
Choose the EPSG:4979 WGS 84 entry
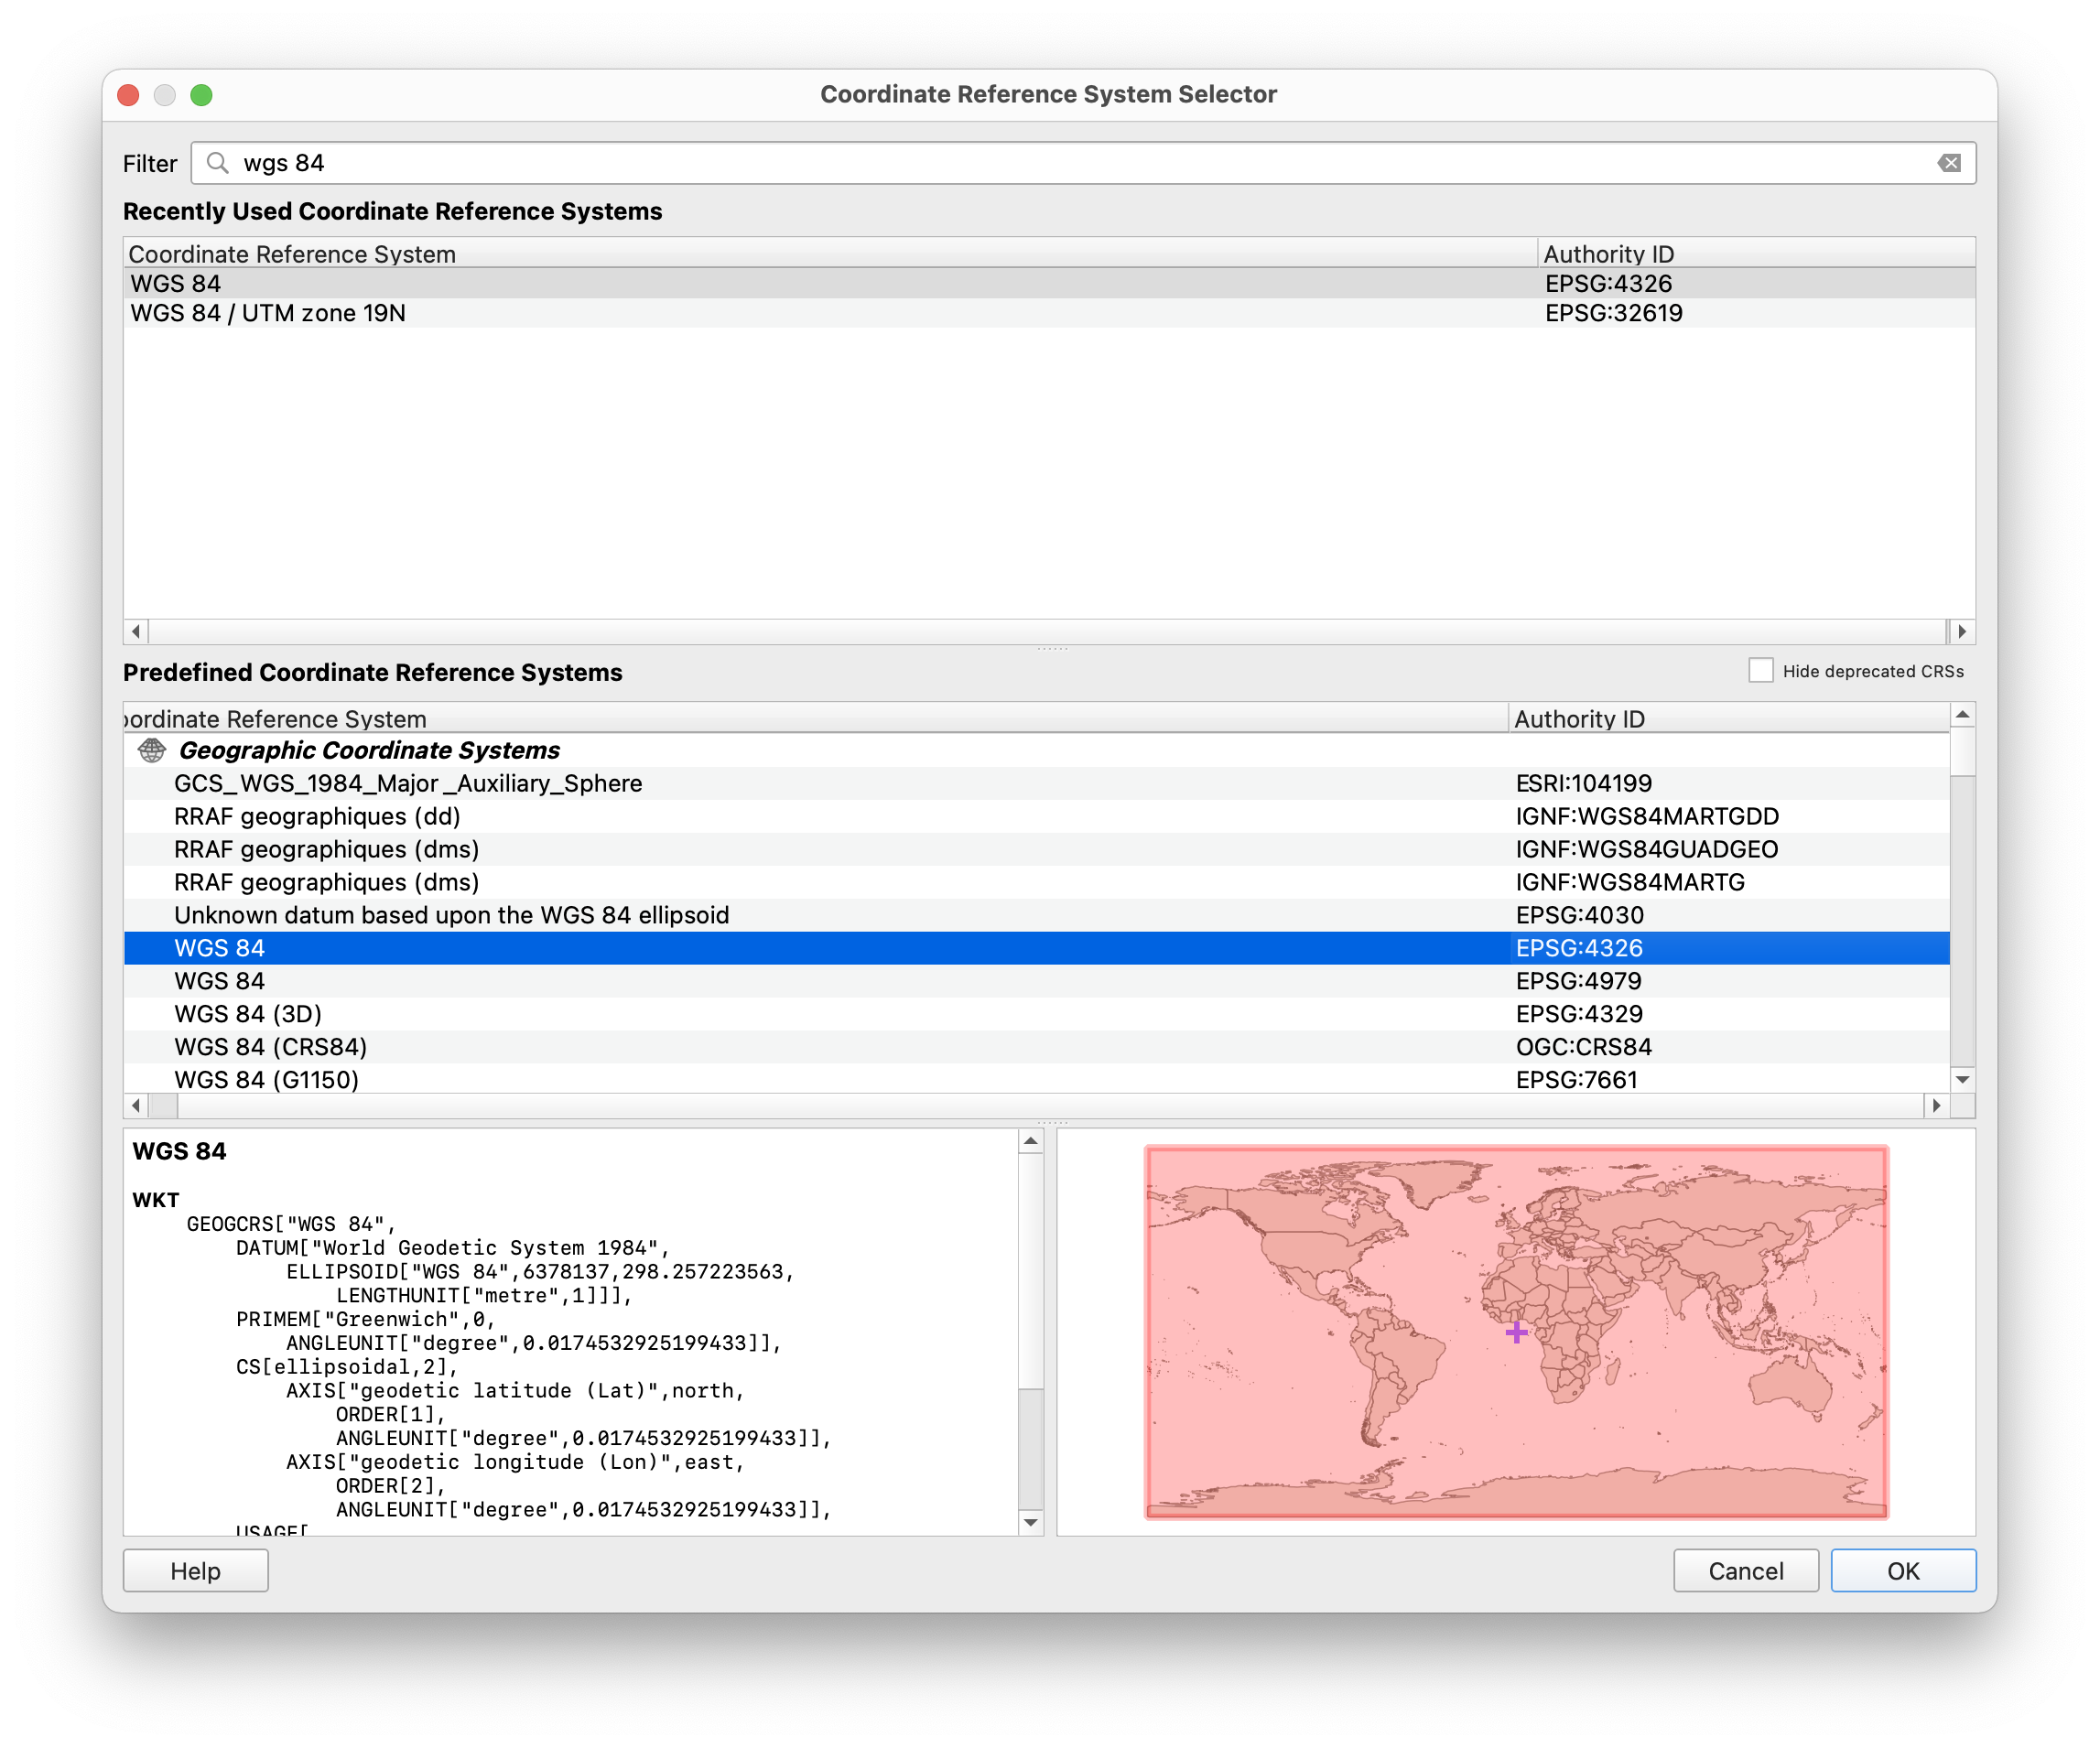(219, 981)
